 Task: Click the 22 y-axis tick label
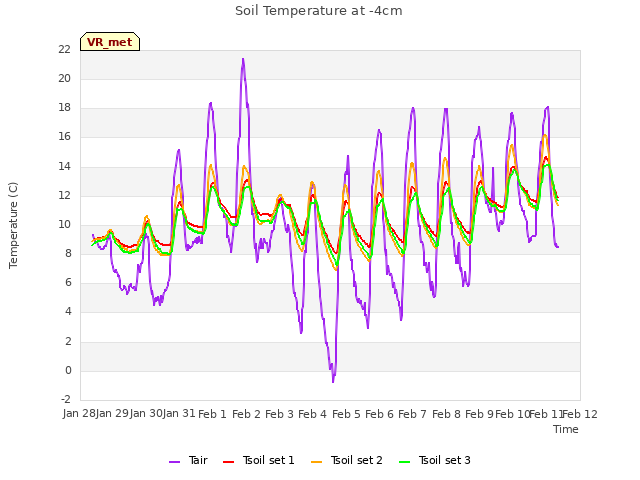[x=64, y=49]
